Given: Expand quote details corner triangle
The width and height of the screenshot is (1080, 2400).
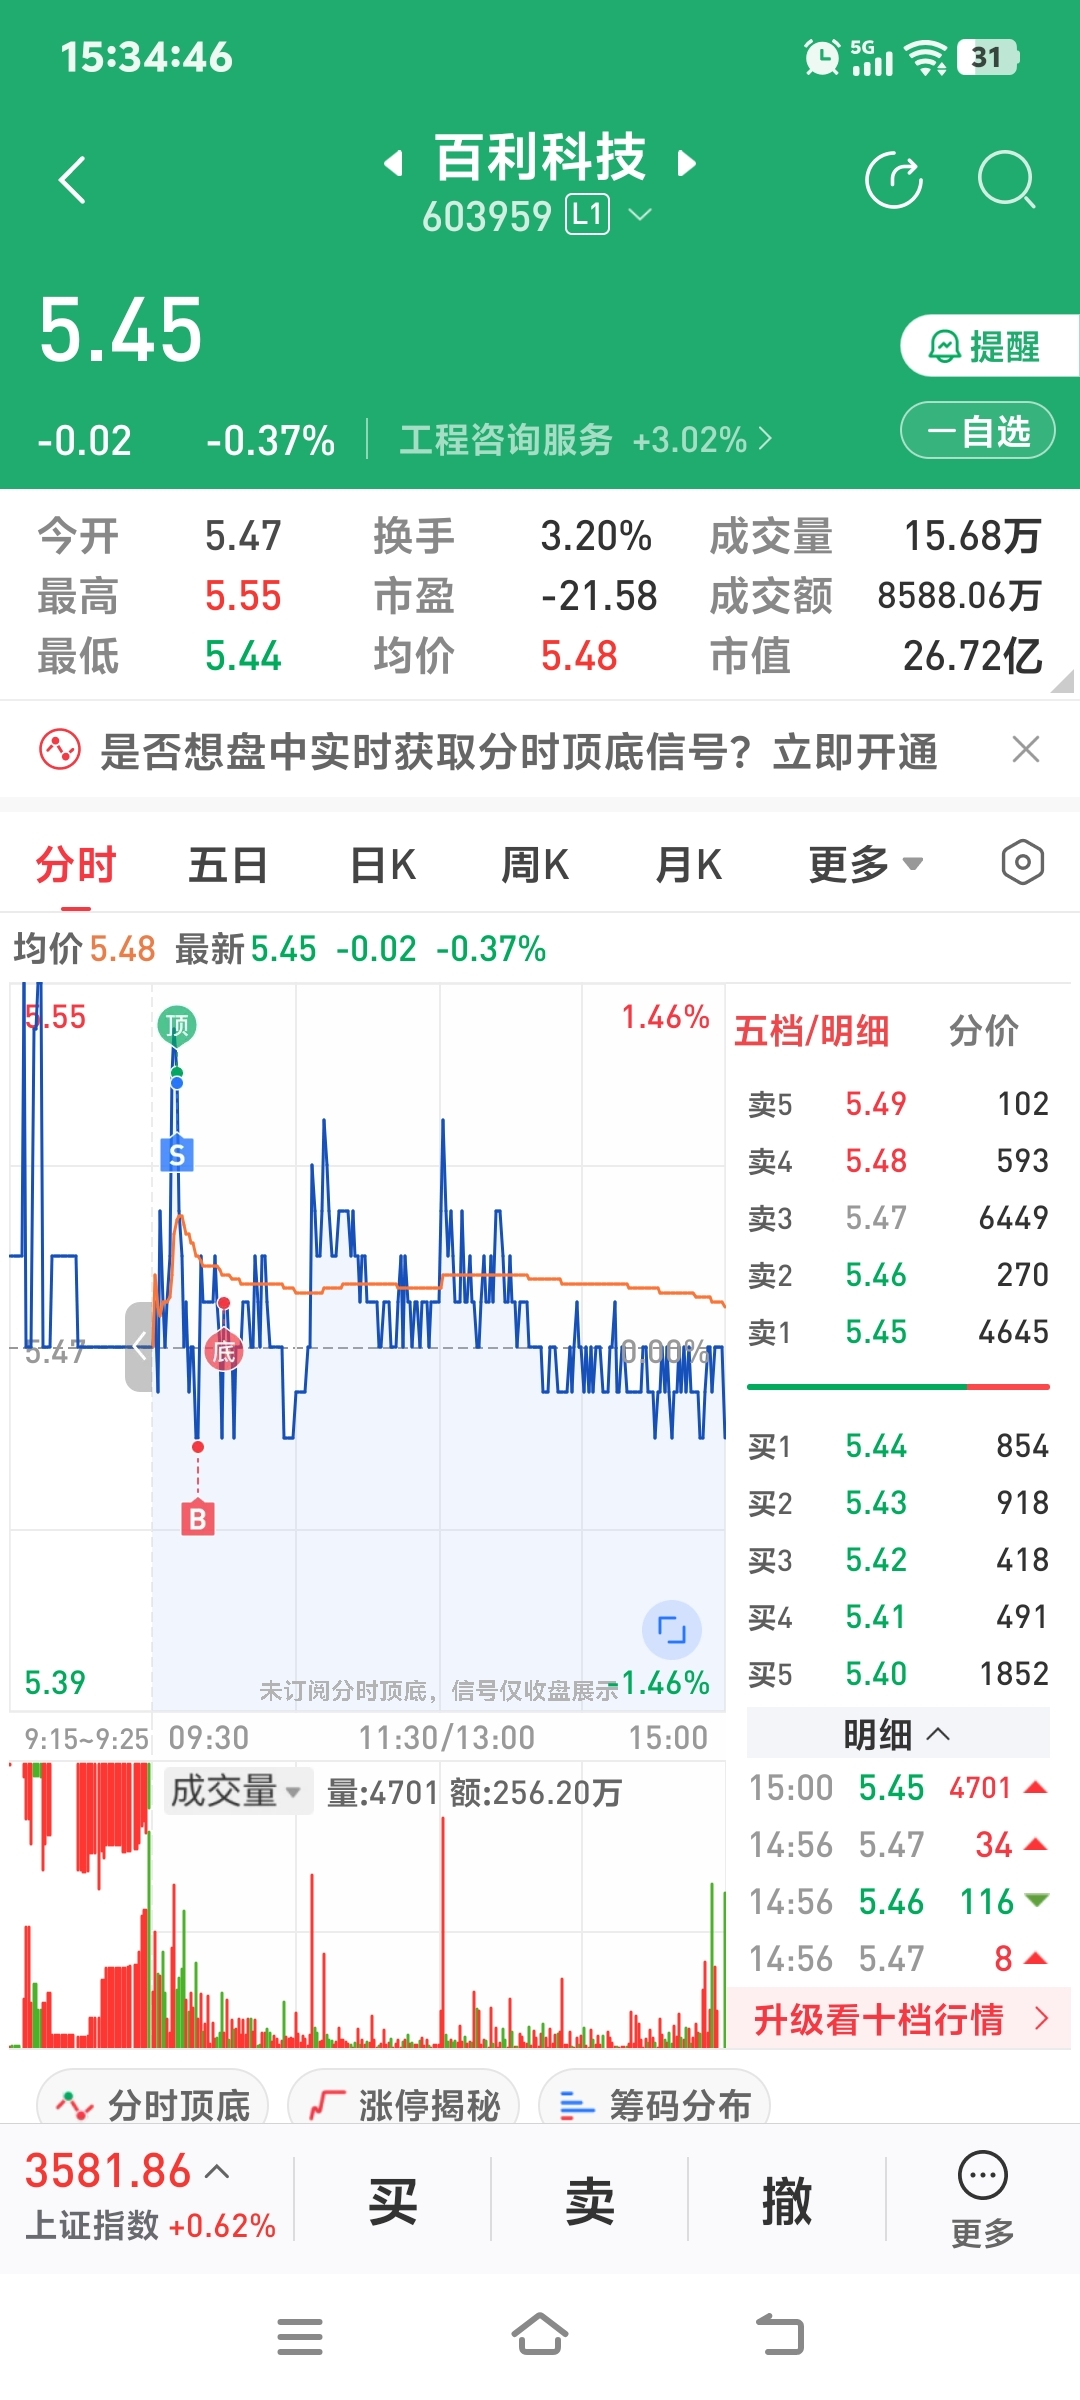Looking at the screenshot, I should (x=1063, y=682).
